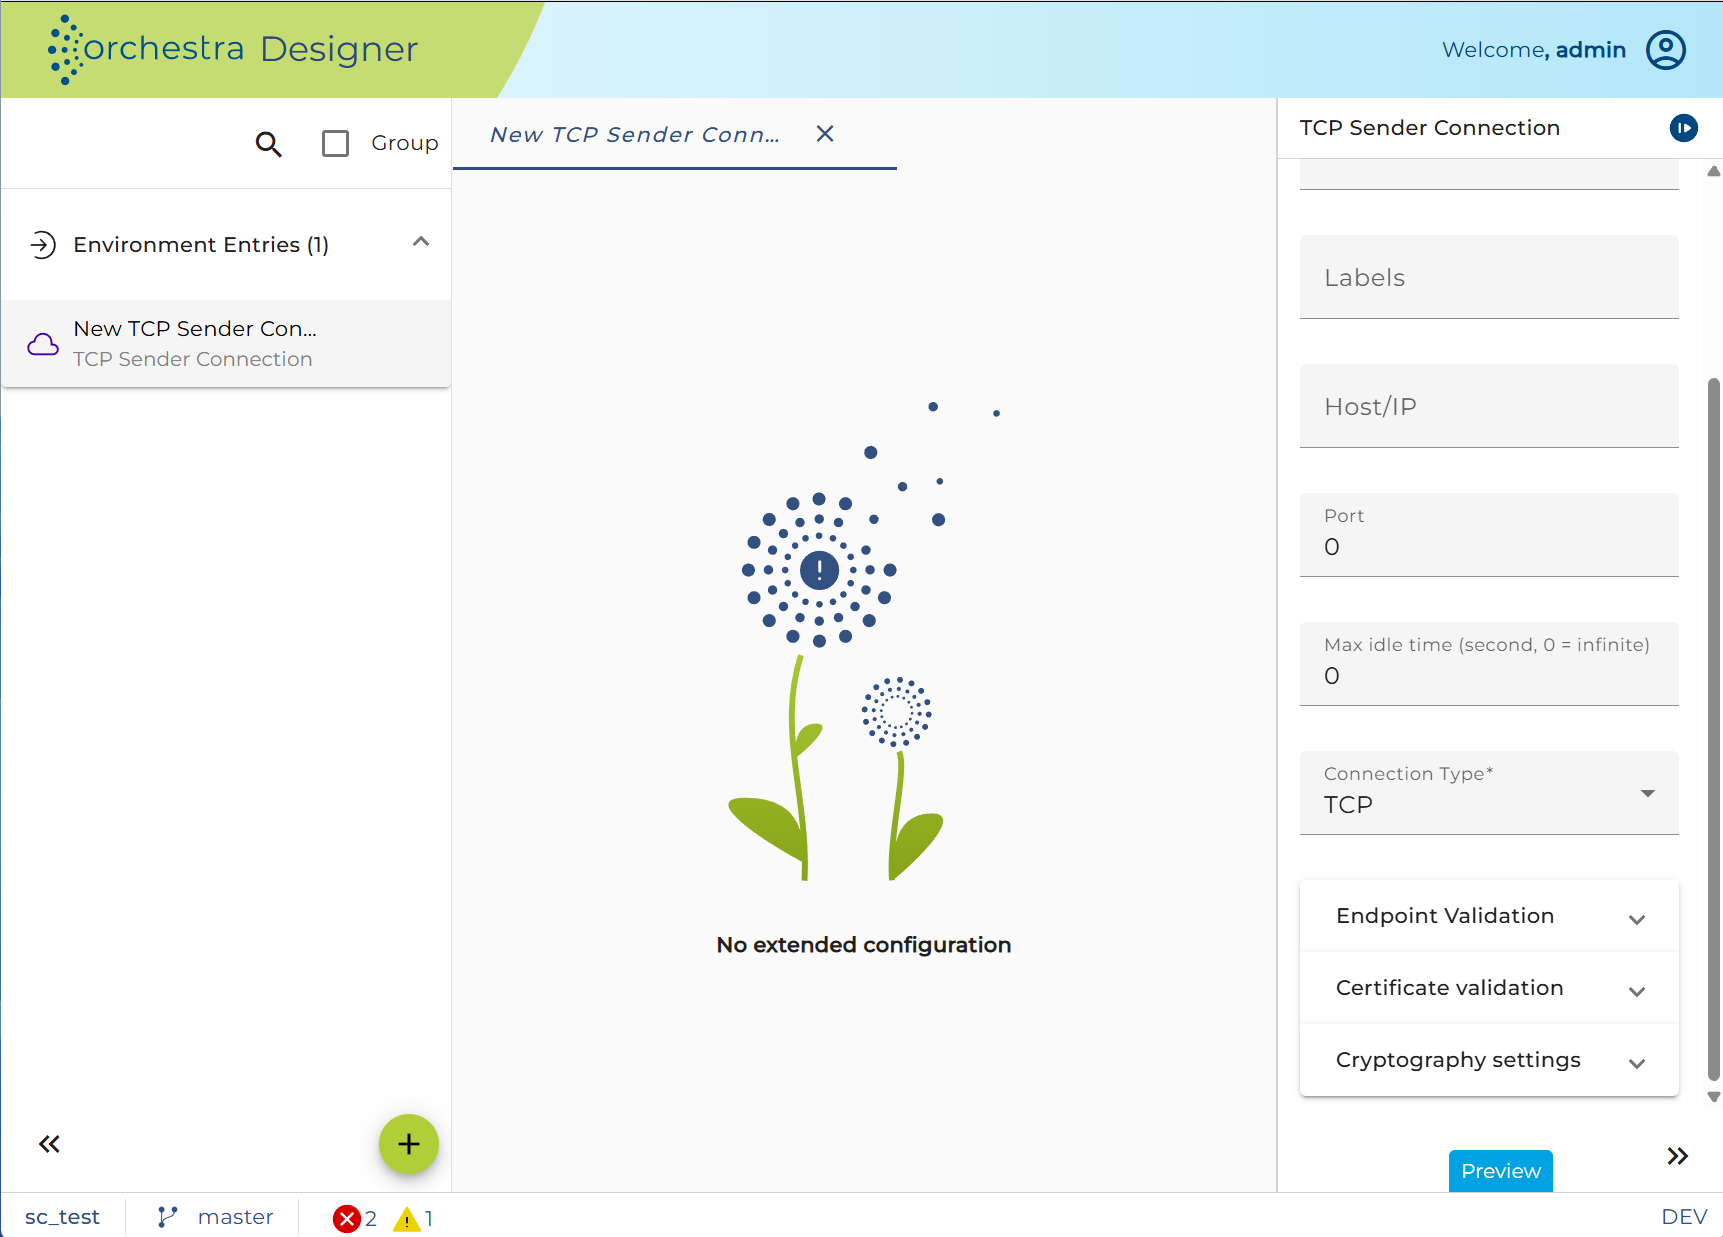Click the scrollbar up arrow
Image resolution: width=1723 pixels, height=1237 pixels.
[1714, 172]
